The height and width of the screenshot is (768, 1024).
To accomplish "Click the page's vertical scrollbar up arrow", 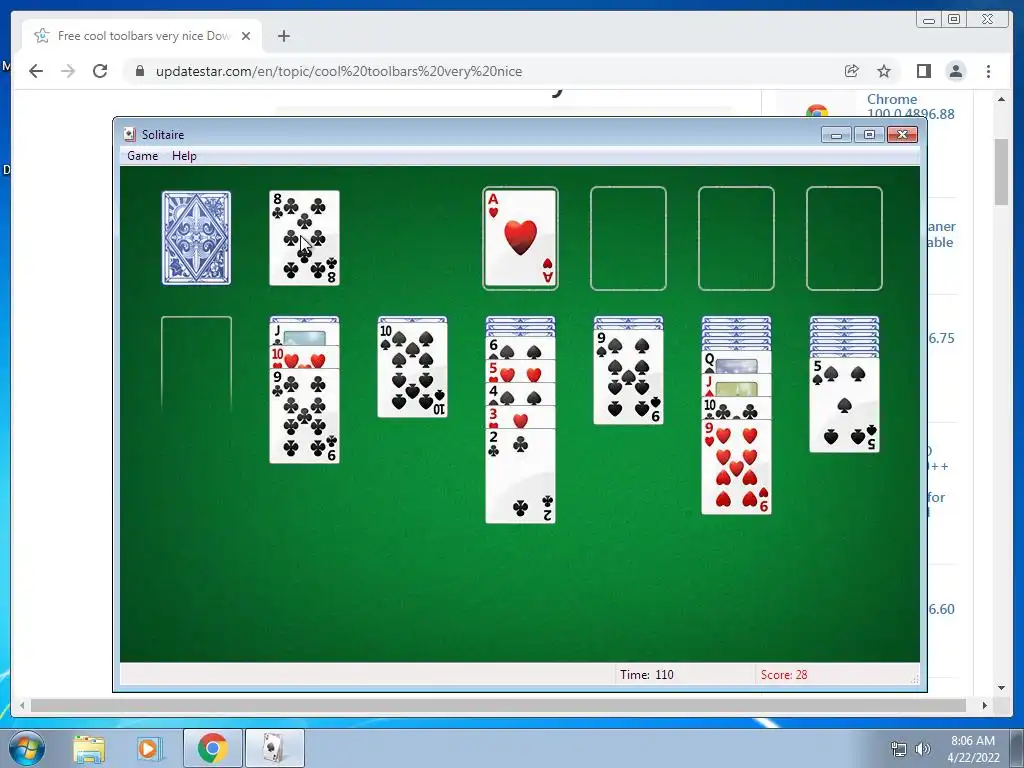I will point(1001,99).
